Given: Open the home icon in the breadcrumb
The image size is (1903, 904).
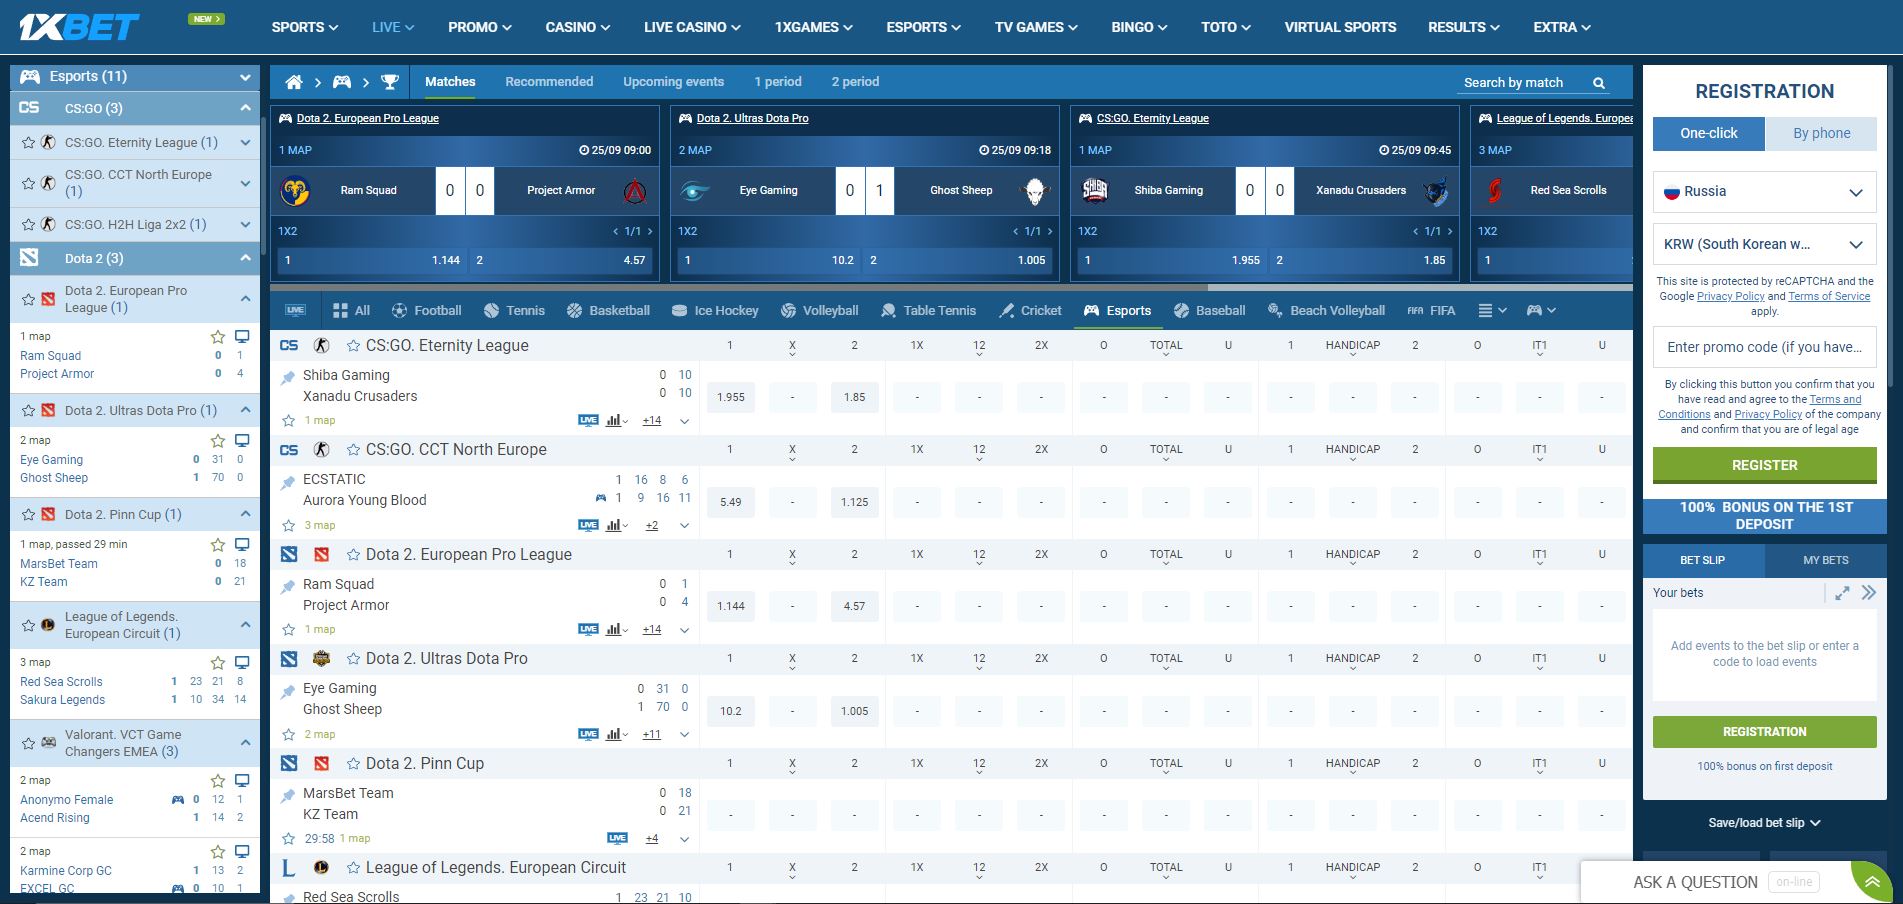Looking at the screenshot, I should (294, 82).
